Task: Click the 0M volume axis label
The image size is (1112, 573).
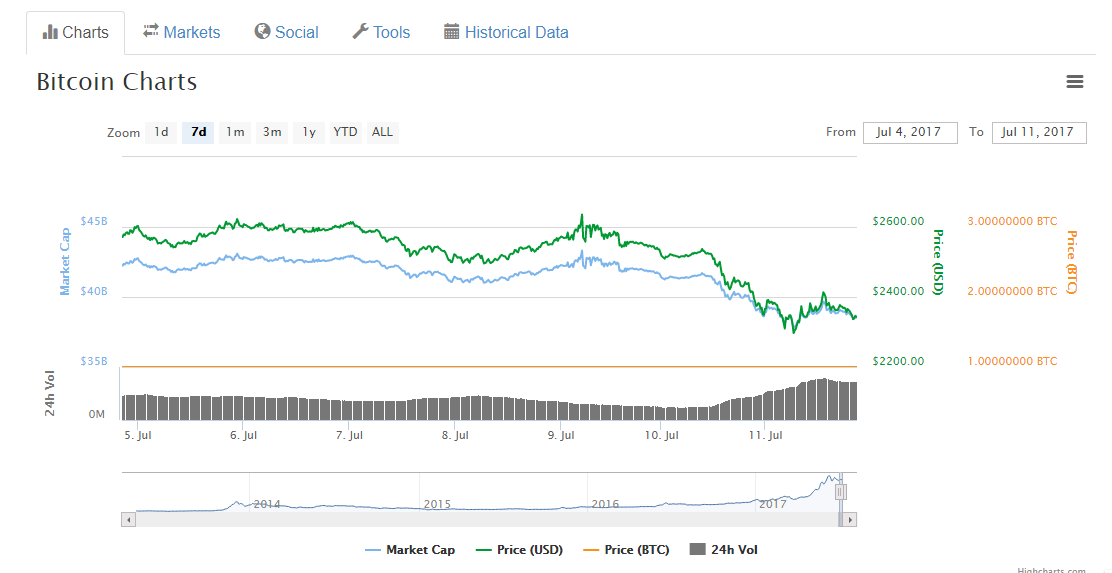Action: tap(96, 413)
